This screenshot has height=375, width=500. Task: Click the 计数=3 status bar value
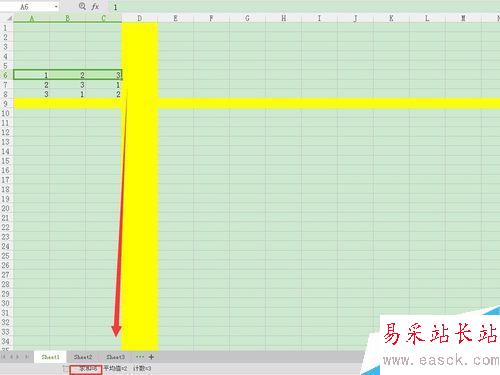(142, 369)
